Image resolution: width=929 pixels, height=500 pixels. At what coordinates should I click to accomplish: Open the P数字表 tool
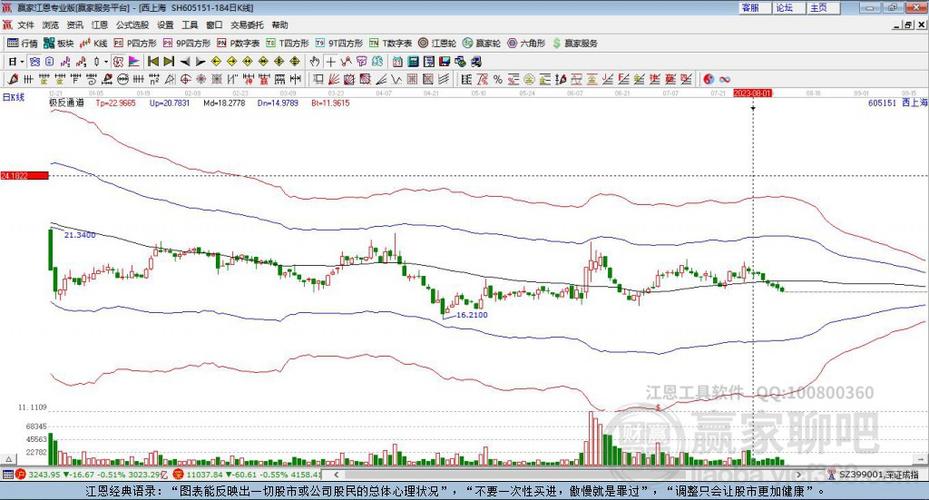click(238, 43)
